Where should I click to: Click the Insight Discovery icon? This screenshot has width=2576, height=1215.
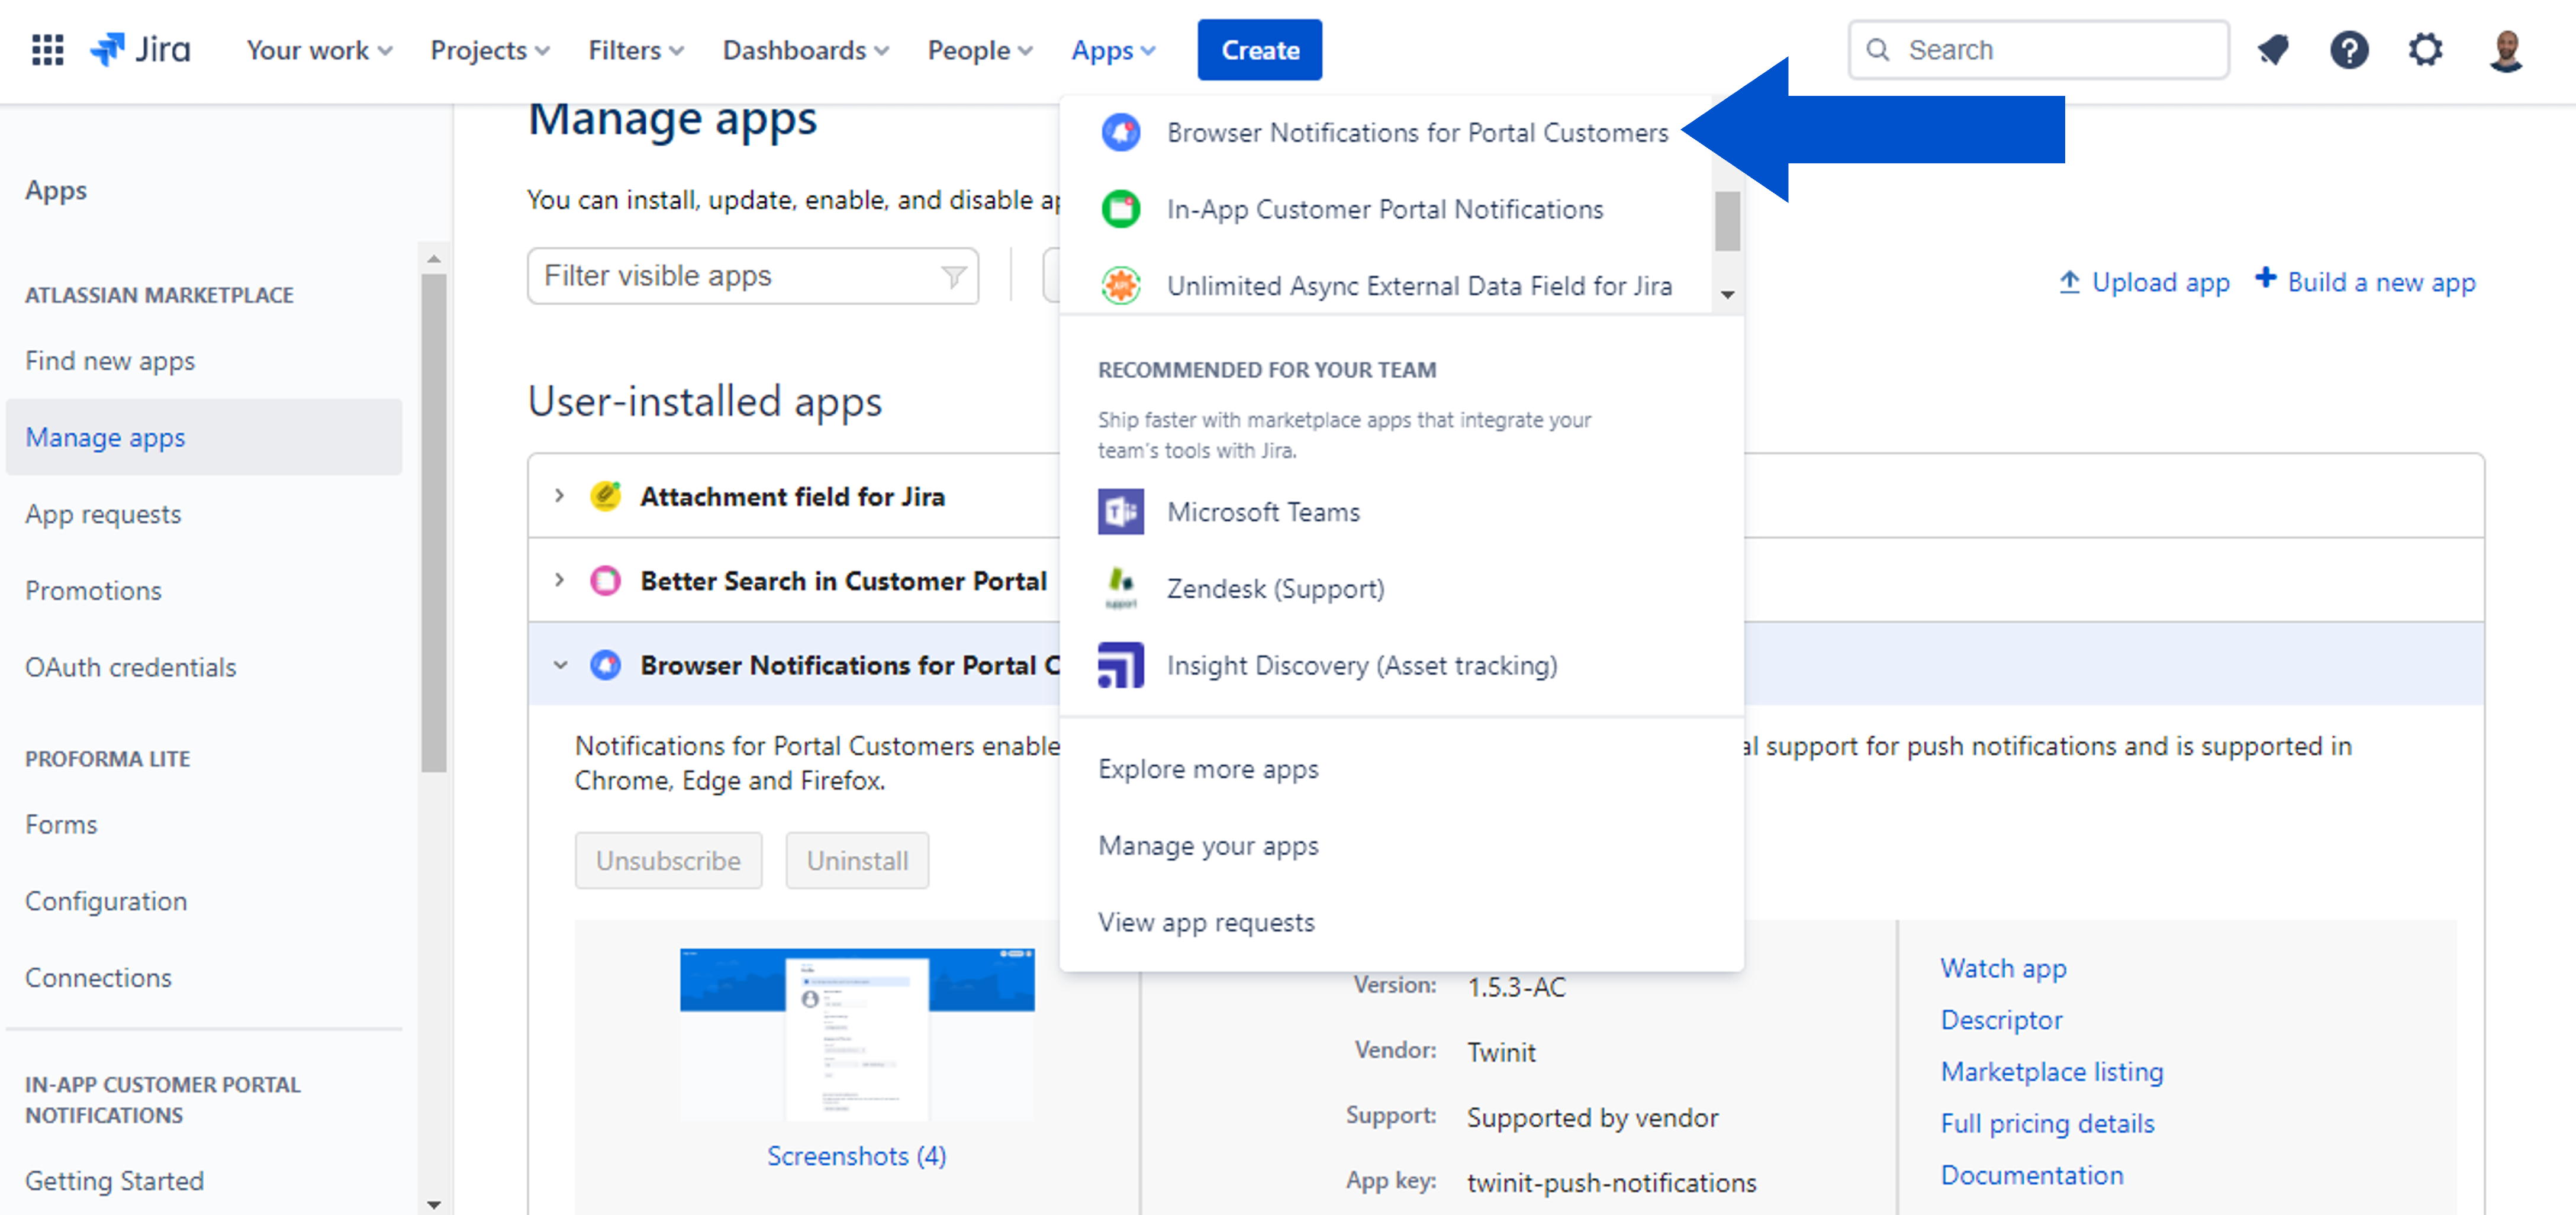tap(1121, 665)
